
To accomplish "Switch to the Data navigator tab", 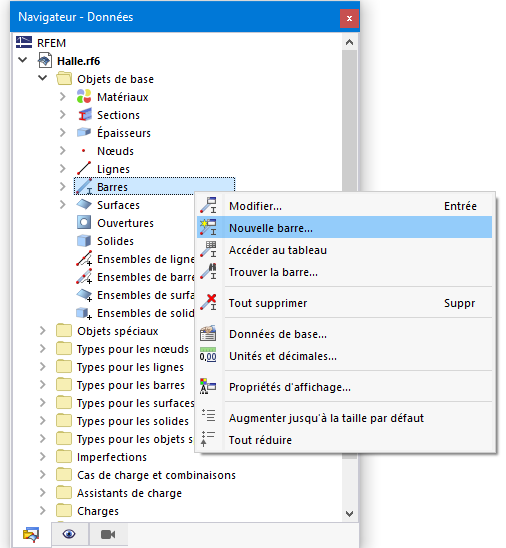I will (x=31, y=534).
